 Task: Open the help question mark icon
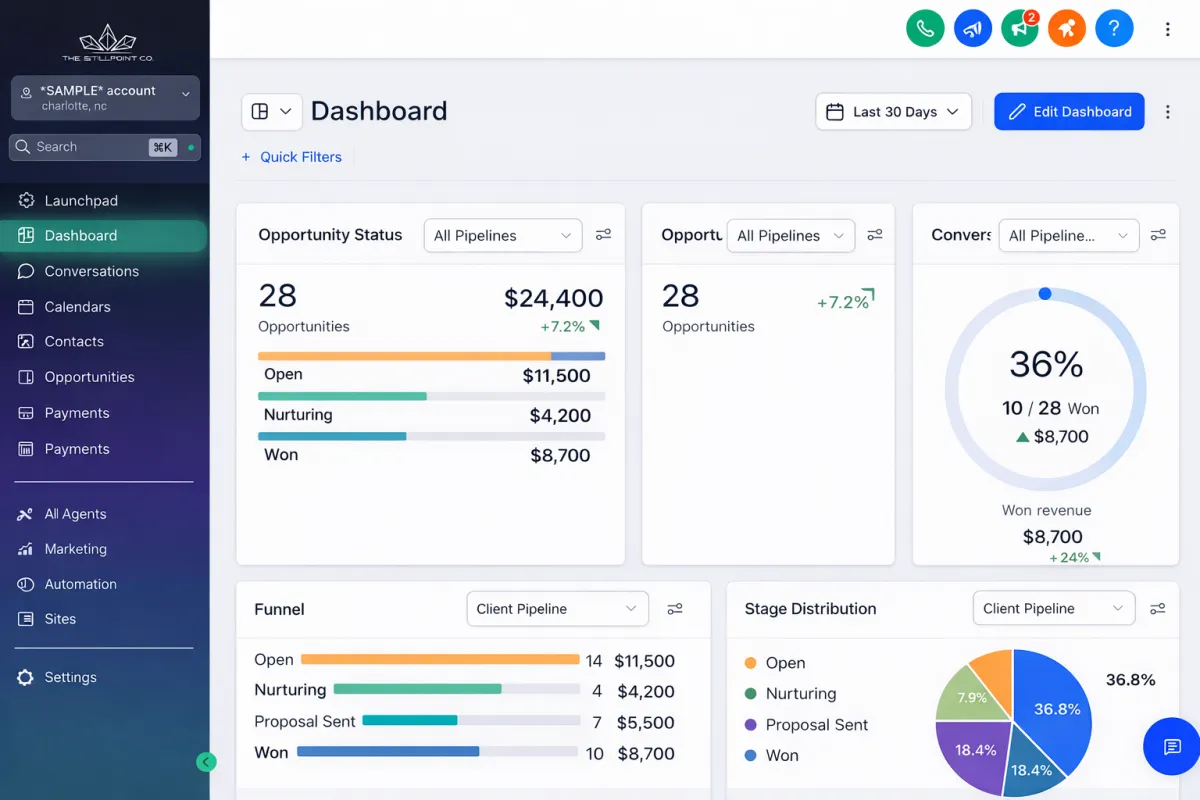click(1114, 29)
